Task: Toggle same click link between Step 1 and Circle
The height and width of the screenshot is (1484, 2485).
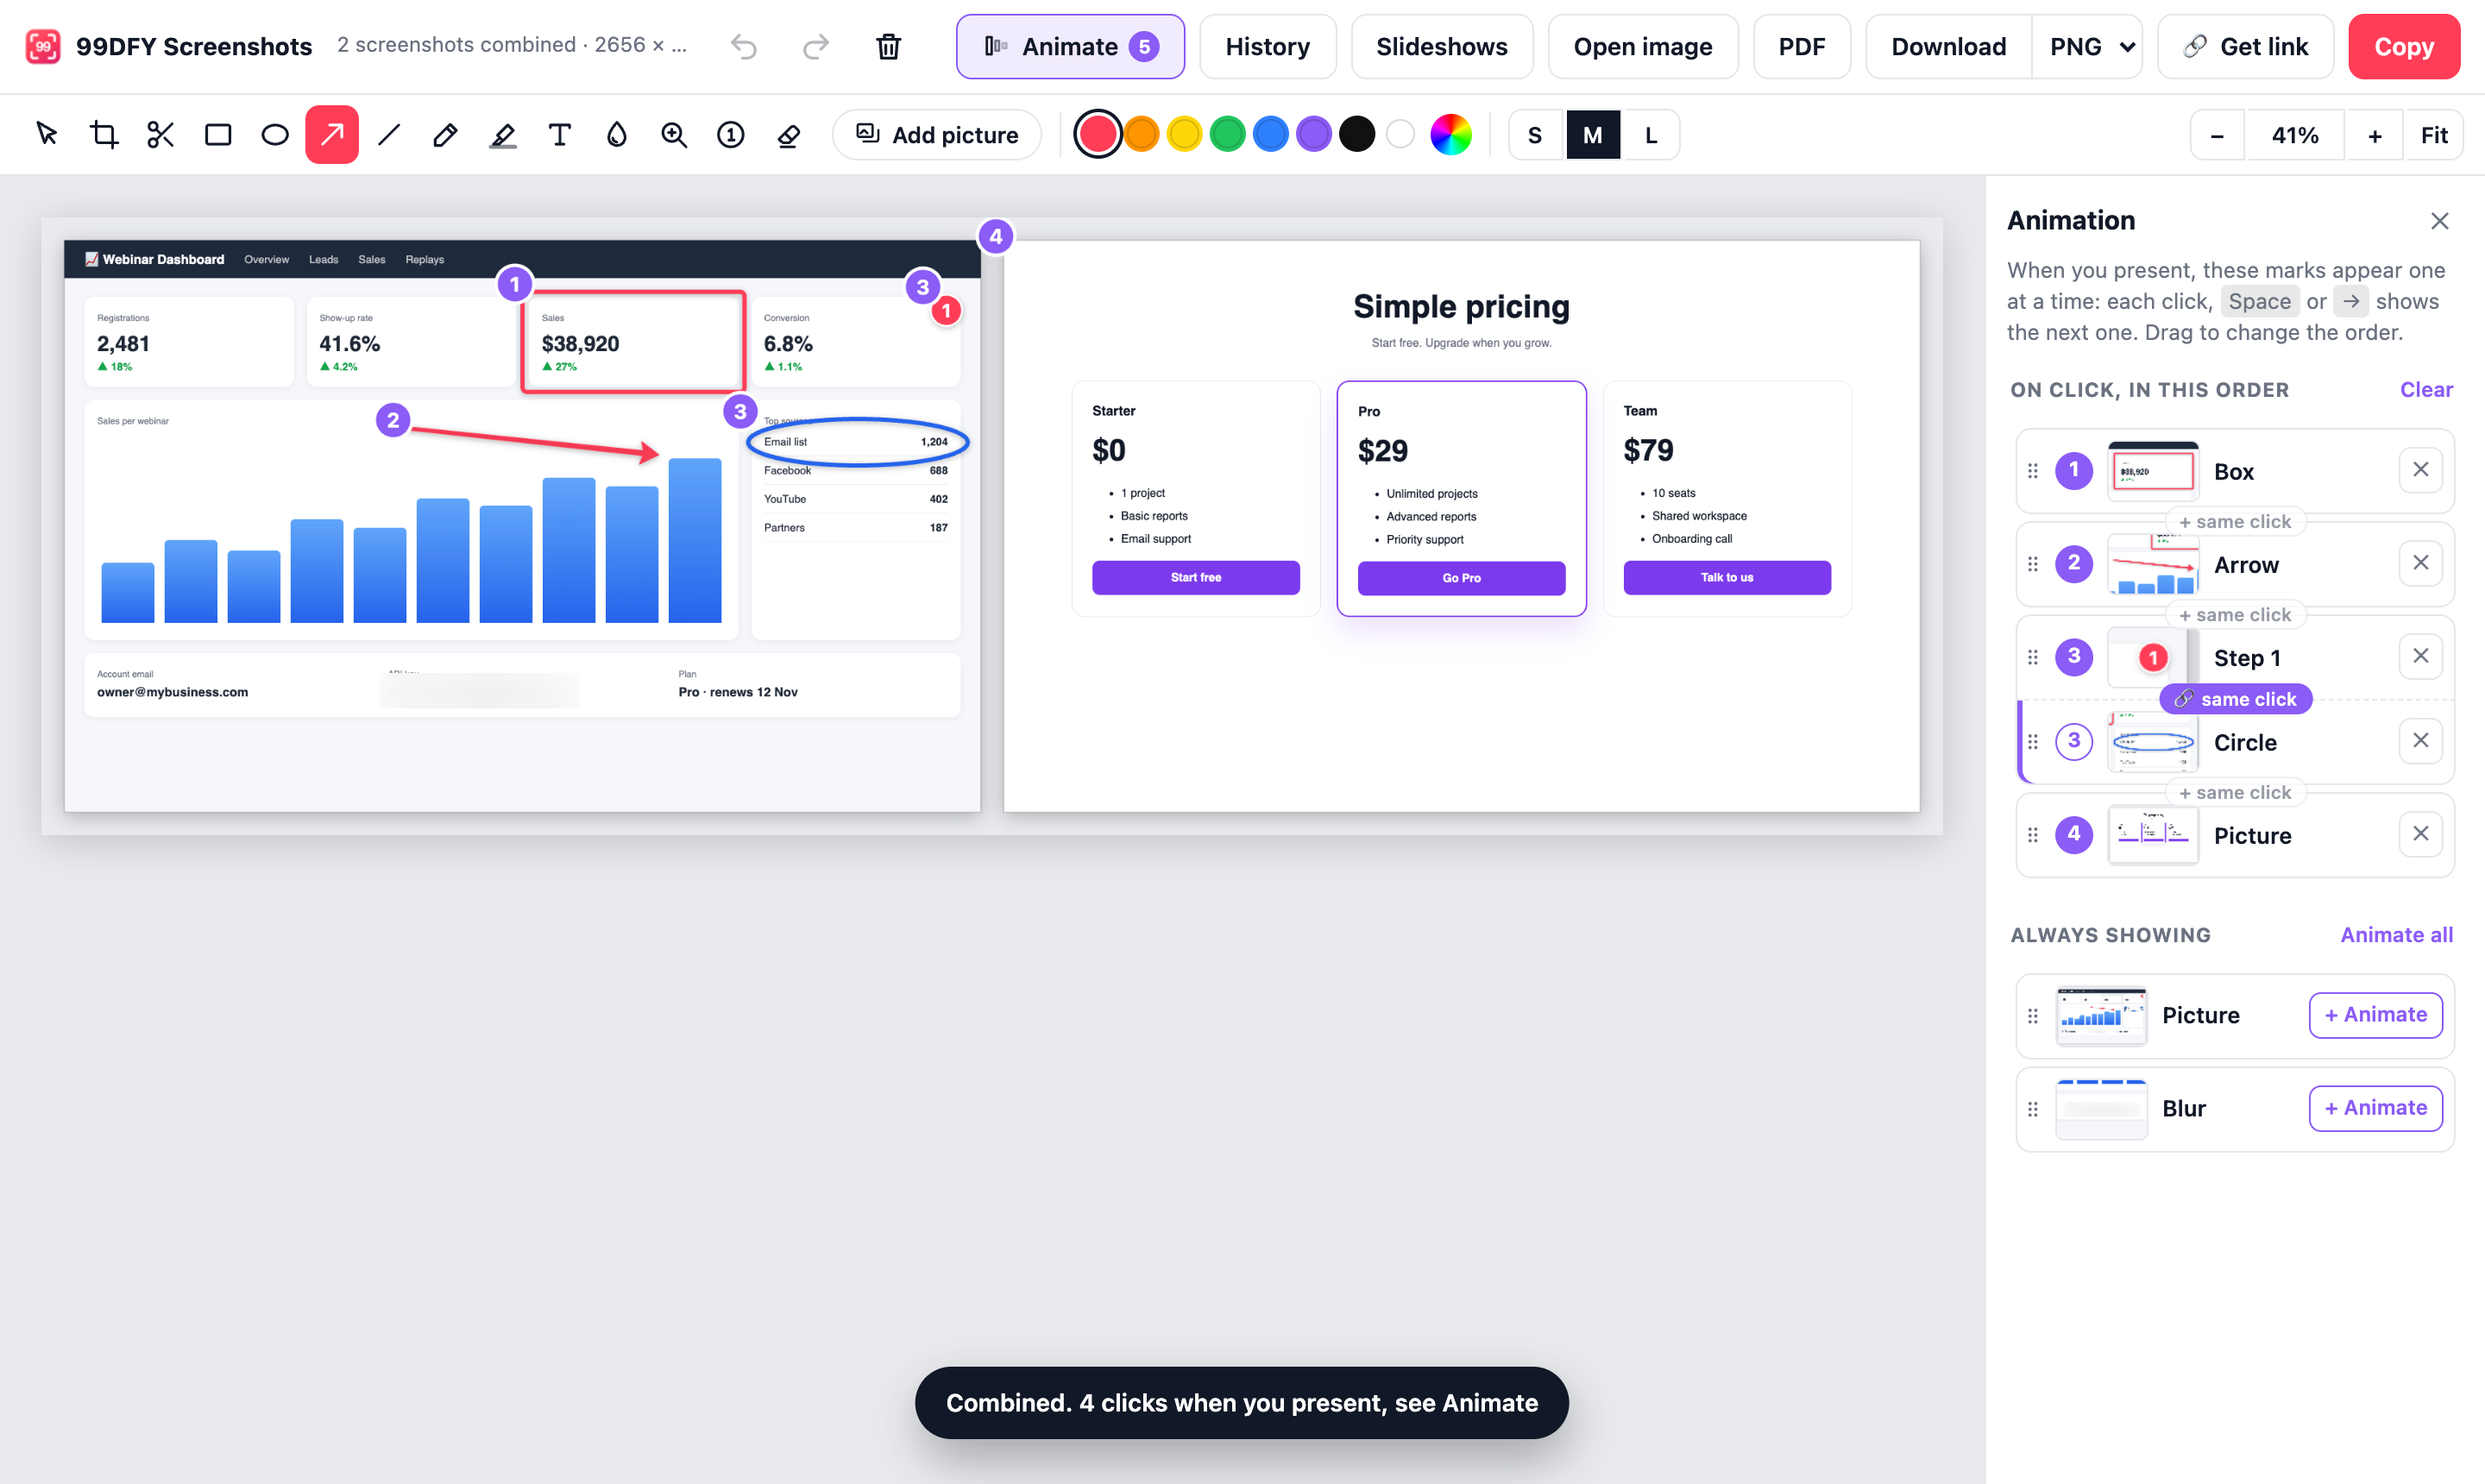Action: [x=2236, y=699]
